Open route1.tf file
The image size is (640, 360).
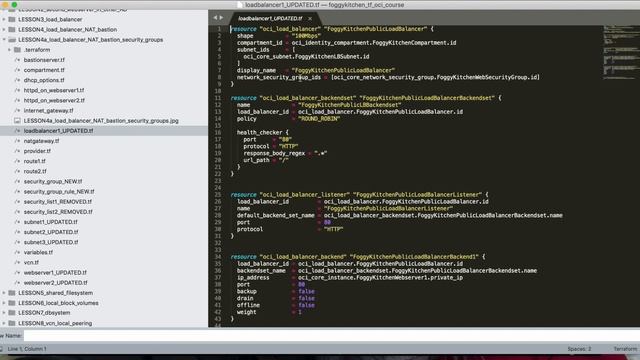pos(35,161)
